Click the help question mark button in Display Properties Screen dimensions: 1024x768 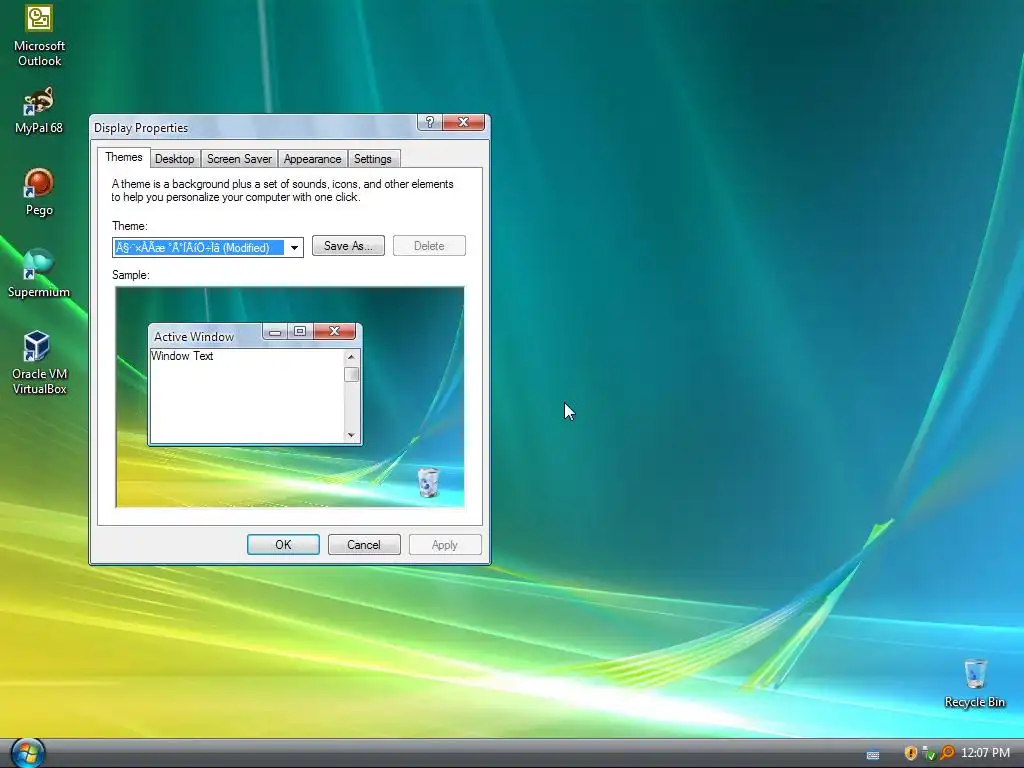tap(429, 122)
